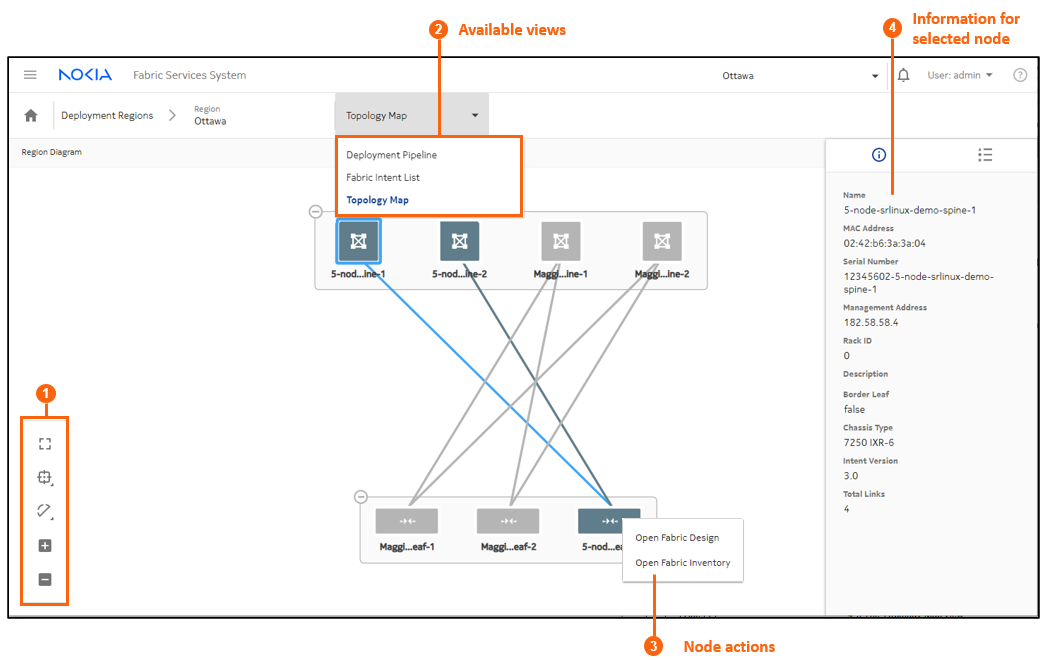This screenshot has height=660, width=1055.
Task: Click node name 5-node-srlinux-demo-spine-1
Action: 910,210
